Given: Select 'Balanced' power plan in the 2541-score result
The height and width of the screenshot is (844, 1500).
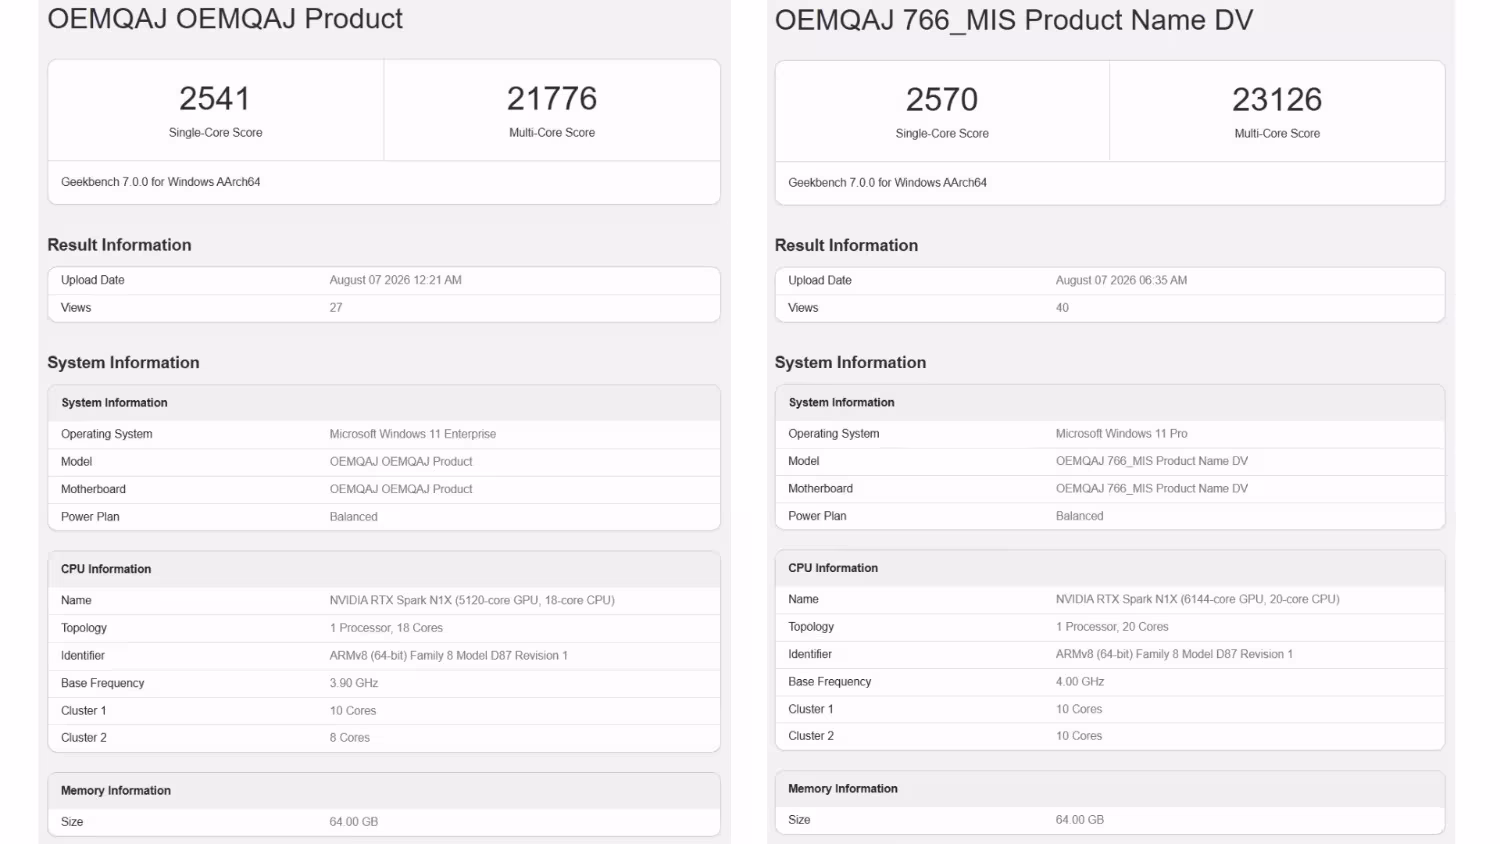Looking at the screenshot, I should 354,517.
